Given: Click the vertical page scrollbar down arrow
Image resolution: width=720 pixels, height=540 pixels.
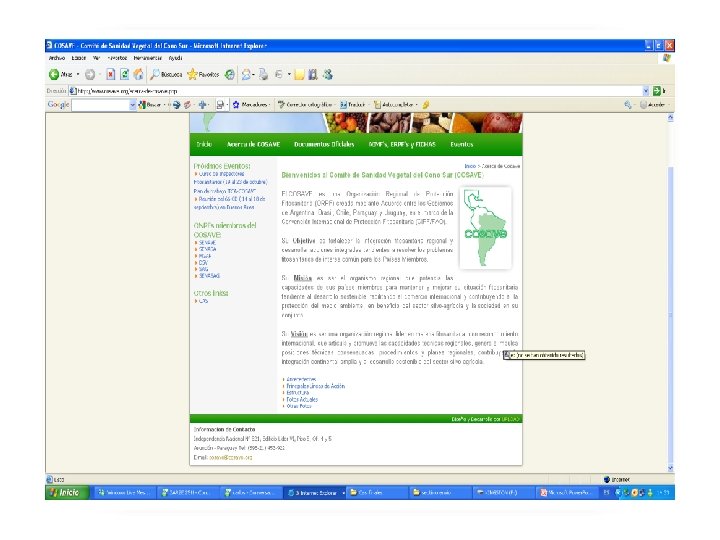Looking at the screenshot, I should click(x=670, y=468).
